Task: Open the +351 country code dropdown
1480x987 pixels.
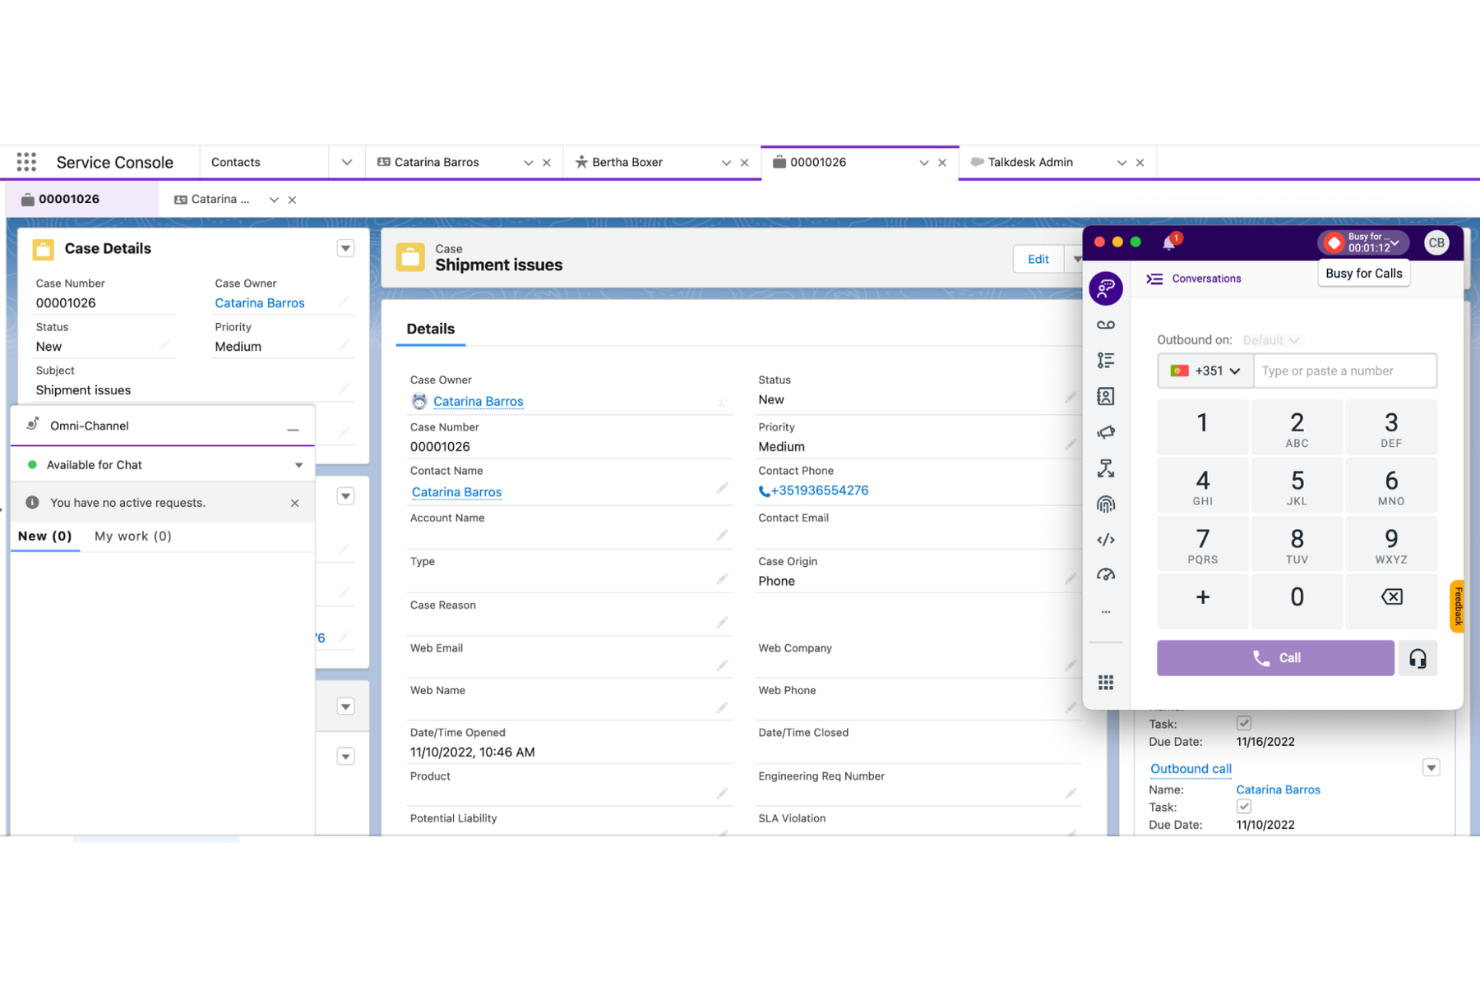Action: pyautogui.click(x=1205, y=370)
